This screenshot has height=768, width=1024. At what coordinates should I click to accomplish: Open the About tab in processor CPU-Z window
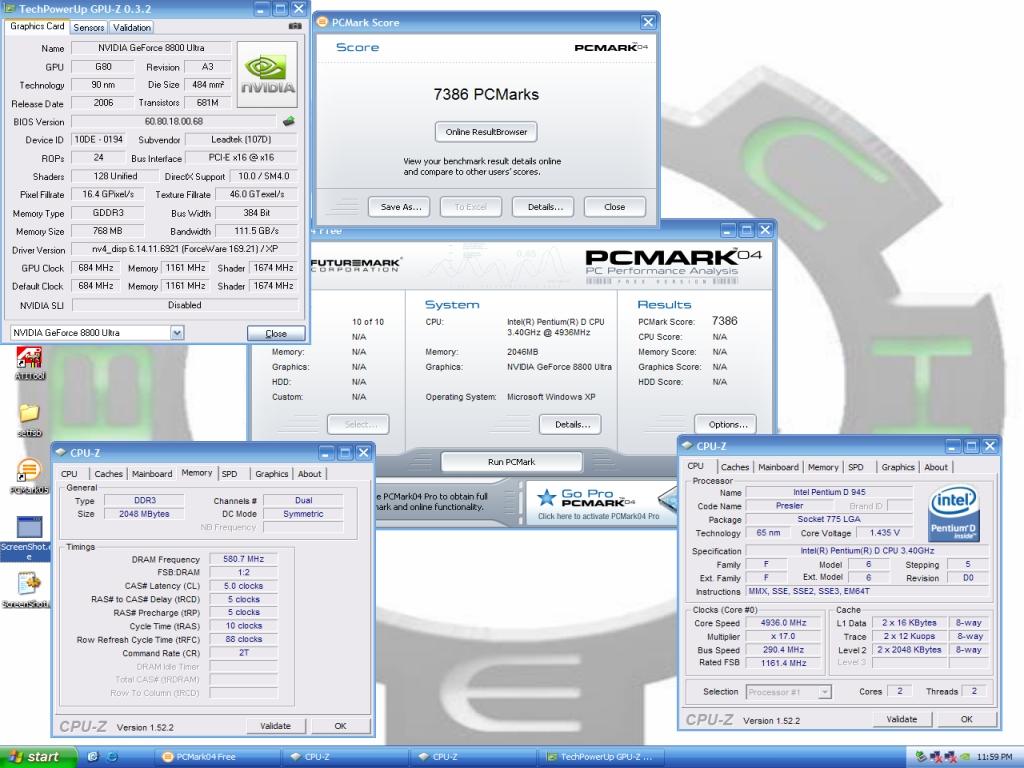click(936, 467)
